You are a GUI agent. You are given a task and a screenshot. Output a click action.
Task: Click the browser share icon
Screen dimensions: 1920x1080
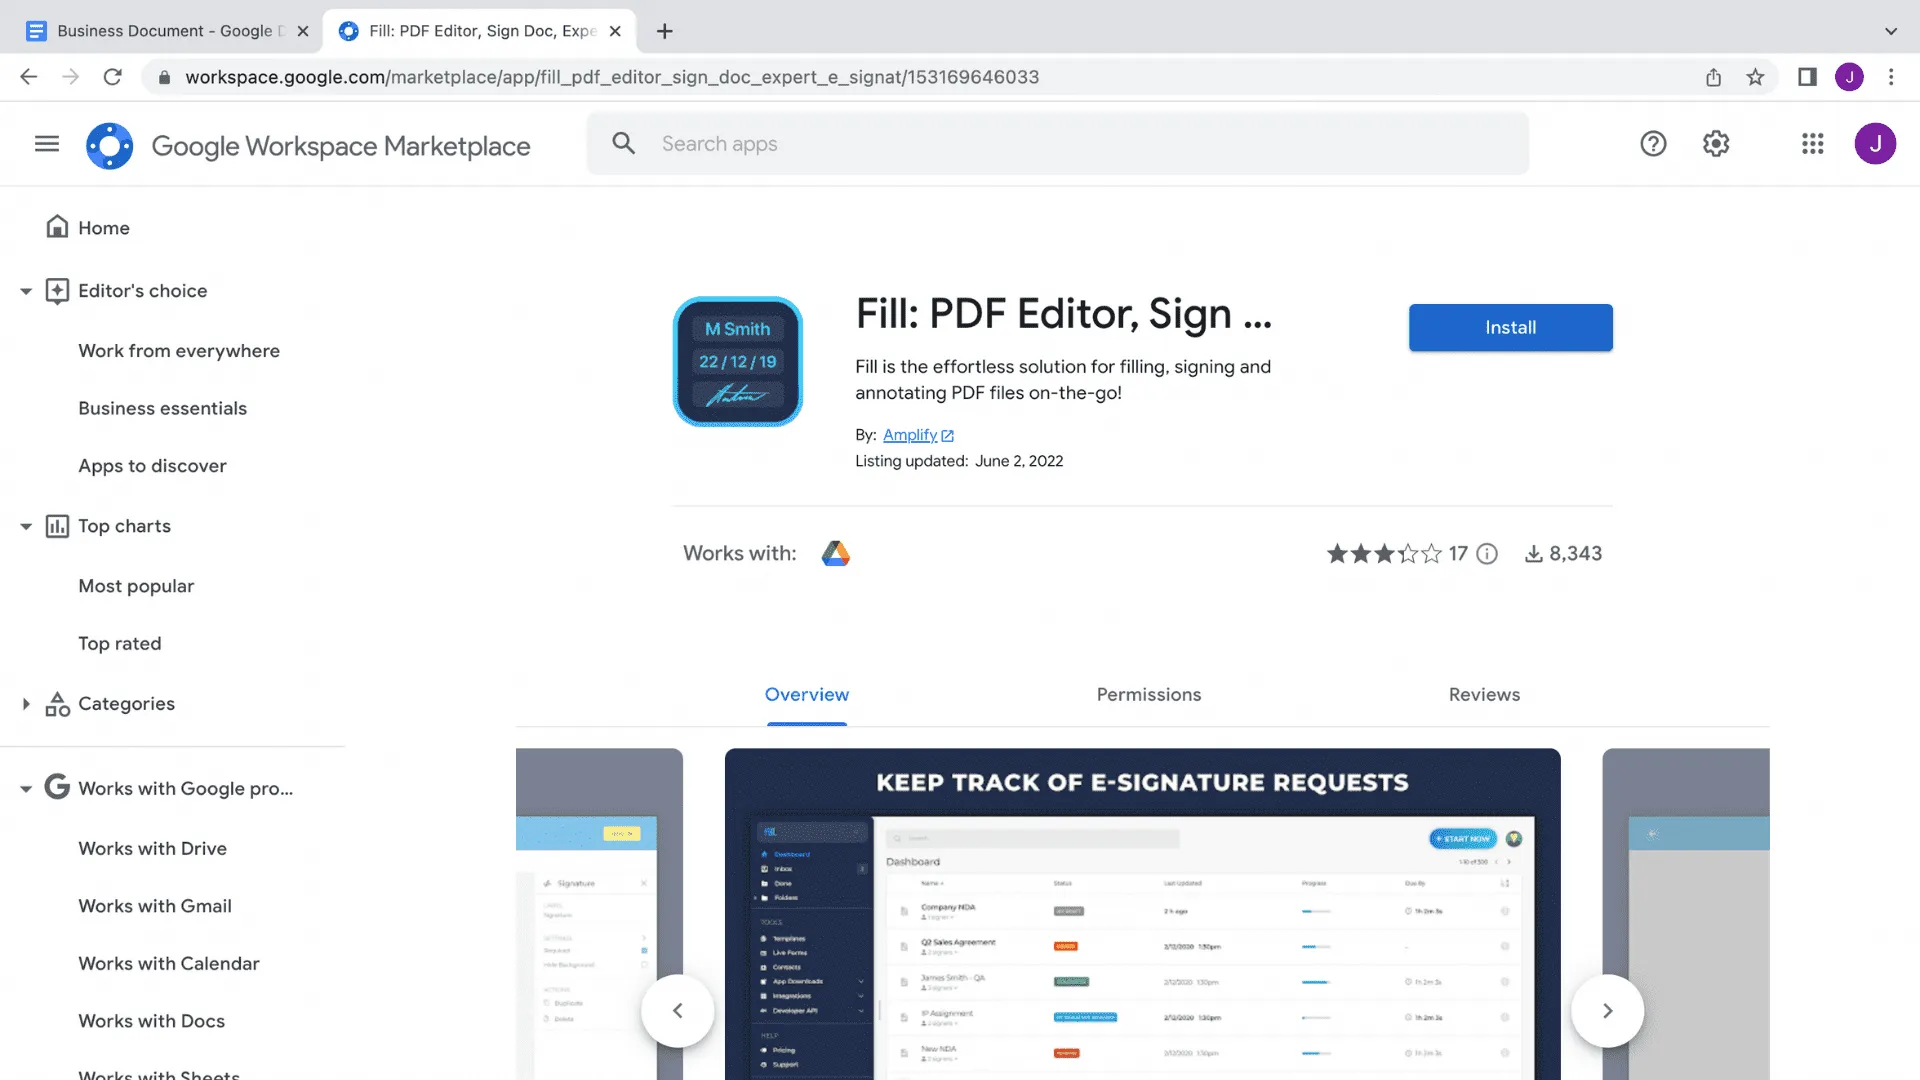pyautogui.click(x=1714, y=77)
